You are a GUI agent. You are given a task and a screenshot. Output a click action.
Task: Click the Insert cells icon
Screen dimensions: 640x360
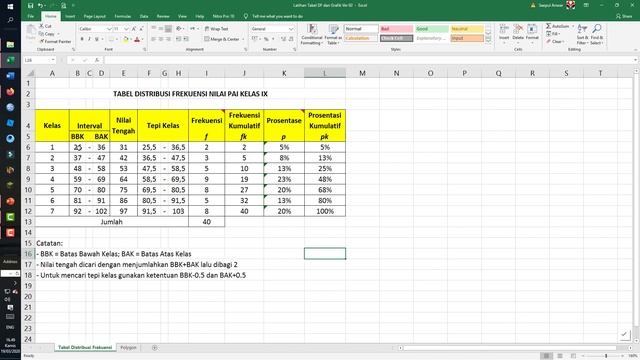pyautogui.click(x=504, y=32)
